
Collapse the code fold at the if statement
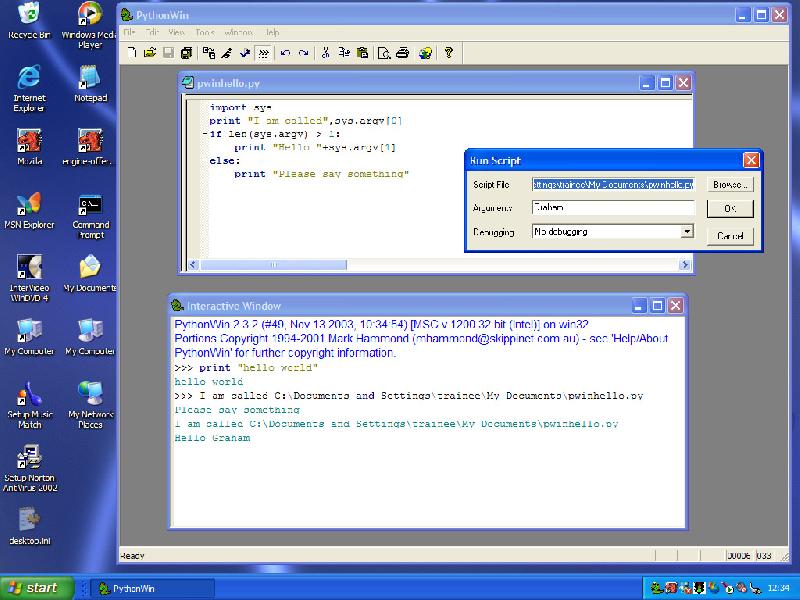tap(205, 134)
